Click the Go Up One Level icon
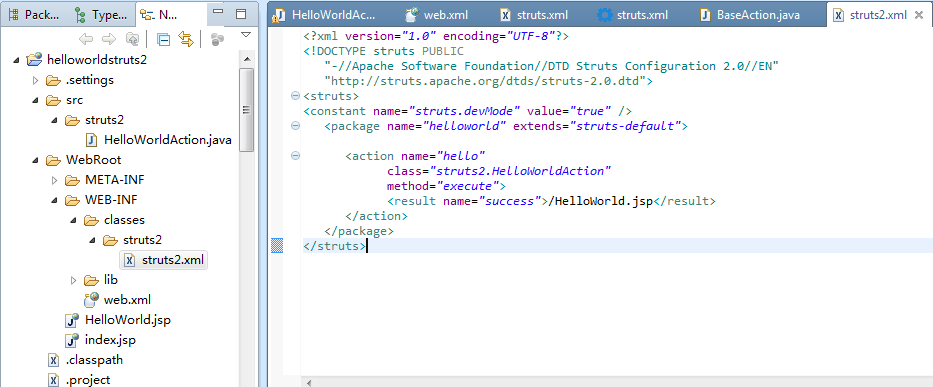The height and width of the screenshot is (387, 933). coord(132,39)
